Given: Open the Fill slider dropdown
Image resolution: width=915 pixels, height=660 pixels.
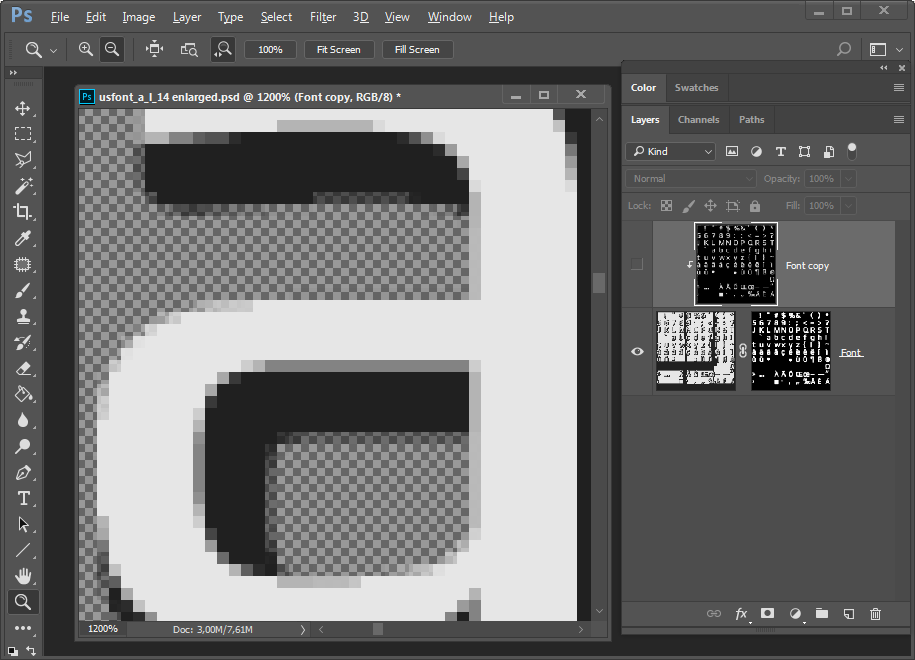Looking at the screenshot, I should click(849, 205).
